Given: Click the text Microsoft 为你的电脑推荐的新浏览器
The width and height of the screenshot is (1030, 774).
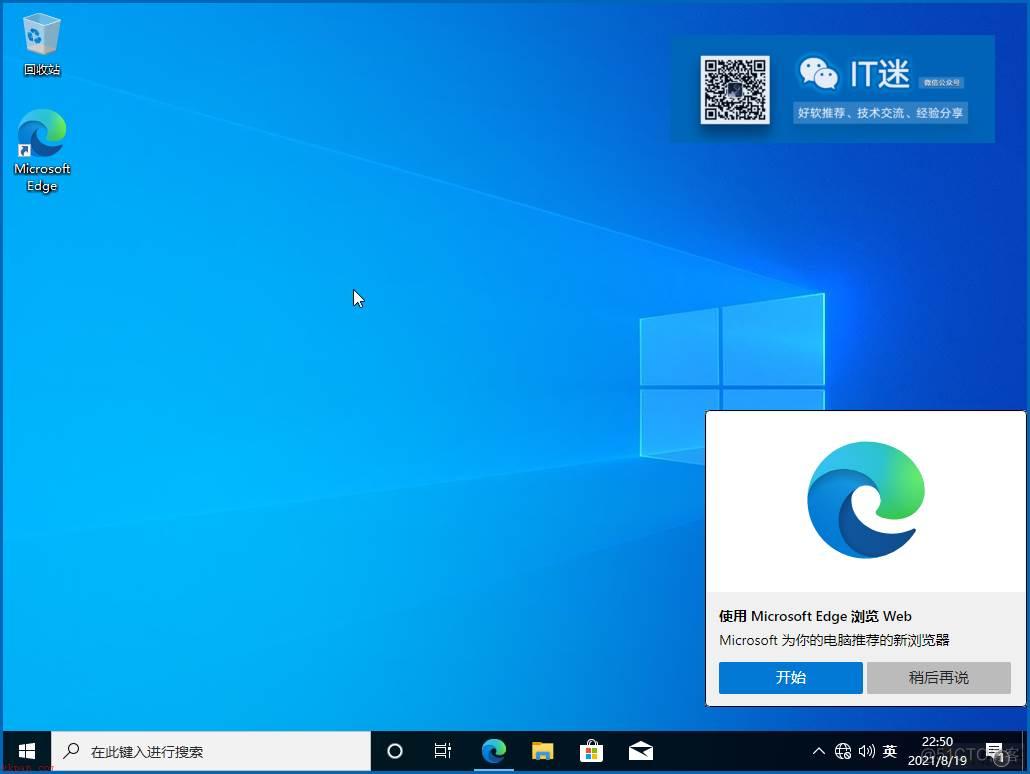Looking at the screenshot, I should [834, 640].
